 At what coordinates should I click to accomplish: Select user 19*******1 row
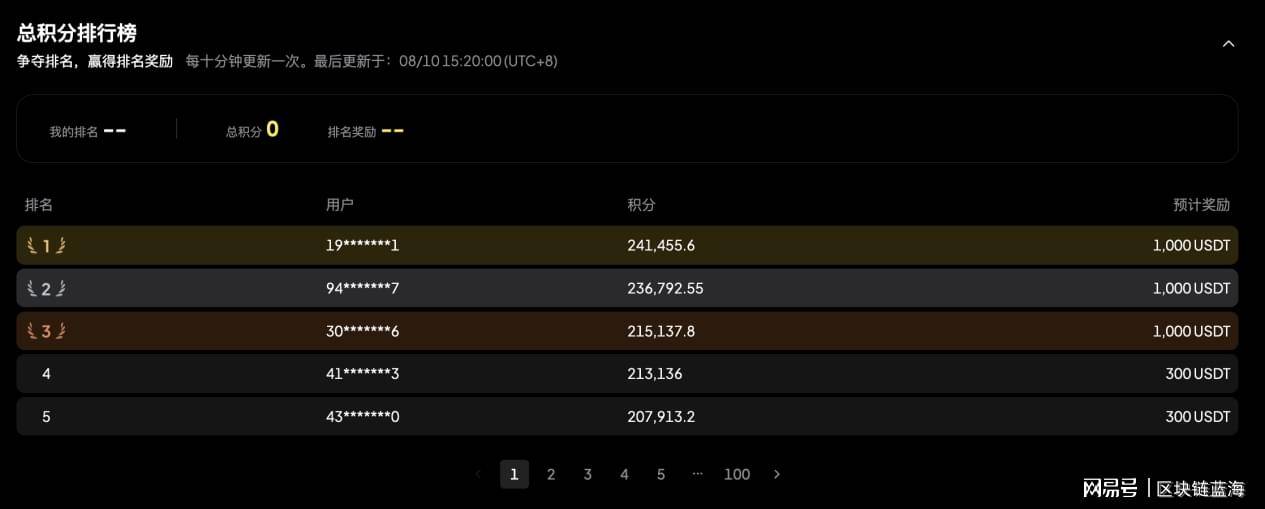point(627,245)
